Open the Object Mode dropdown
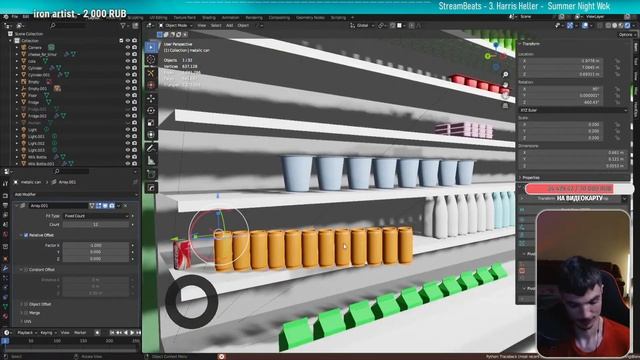This screenshot has height=360, width=640. pyautogui.click(x=176, y=26)
